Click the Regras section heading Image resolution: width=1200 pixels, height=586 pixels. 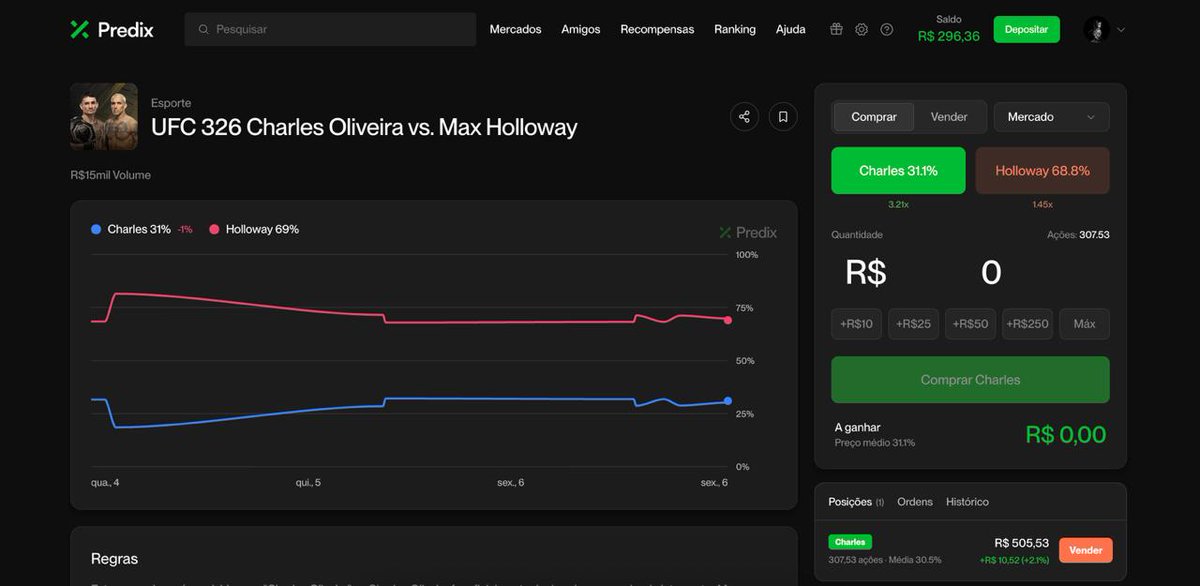(115, 559)
